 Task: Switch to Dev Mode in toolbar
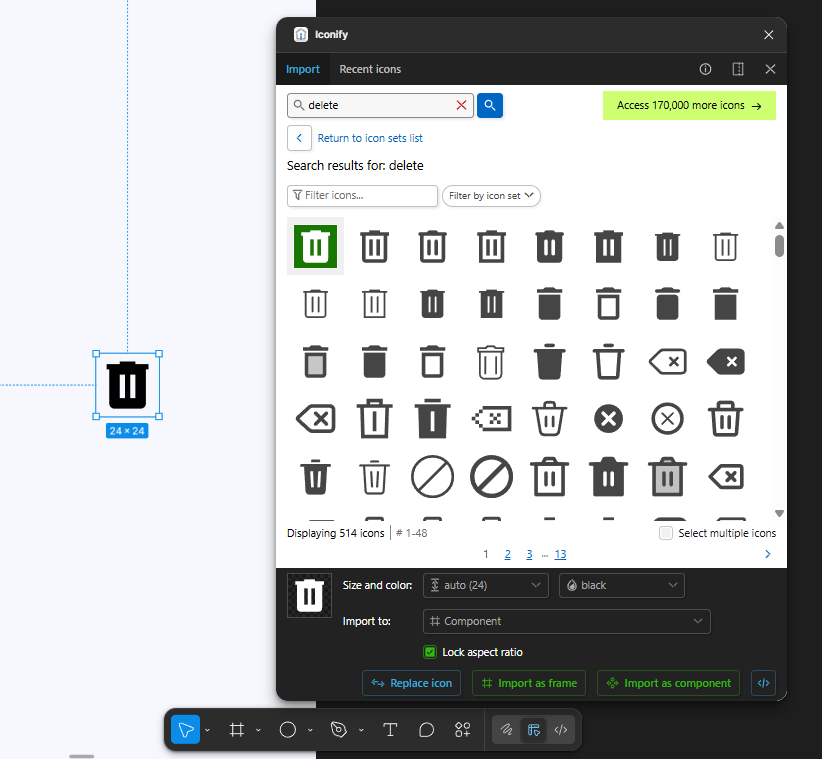pos(561,730)
